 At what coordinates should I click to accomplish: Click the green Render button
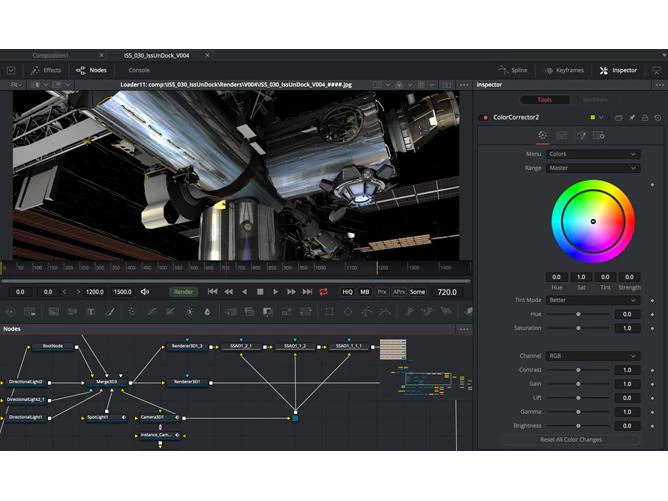click(x=184, y=292)
